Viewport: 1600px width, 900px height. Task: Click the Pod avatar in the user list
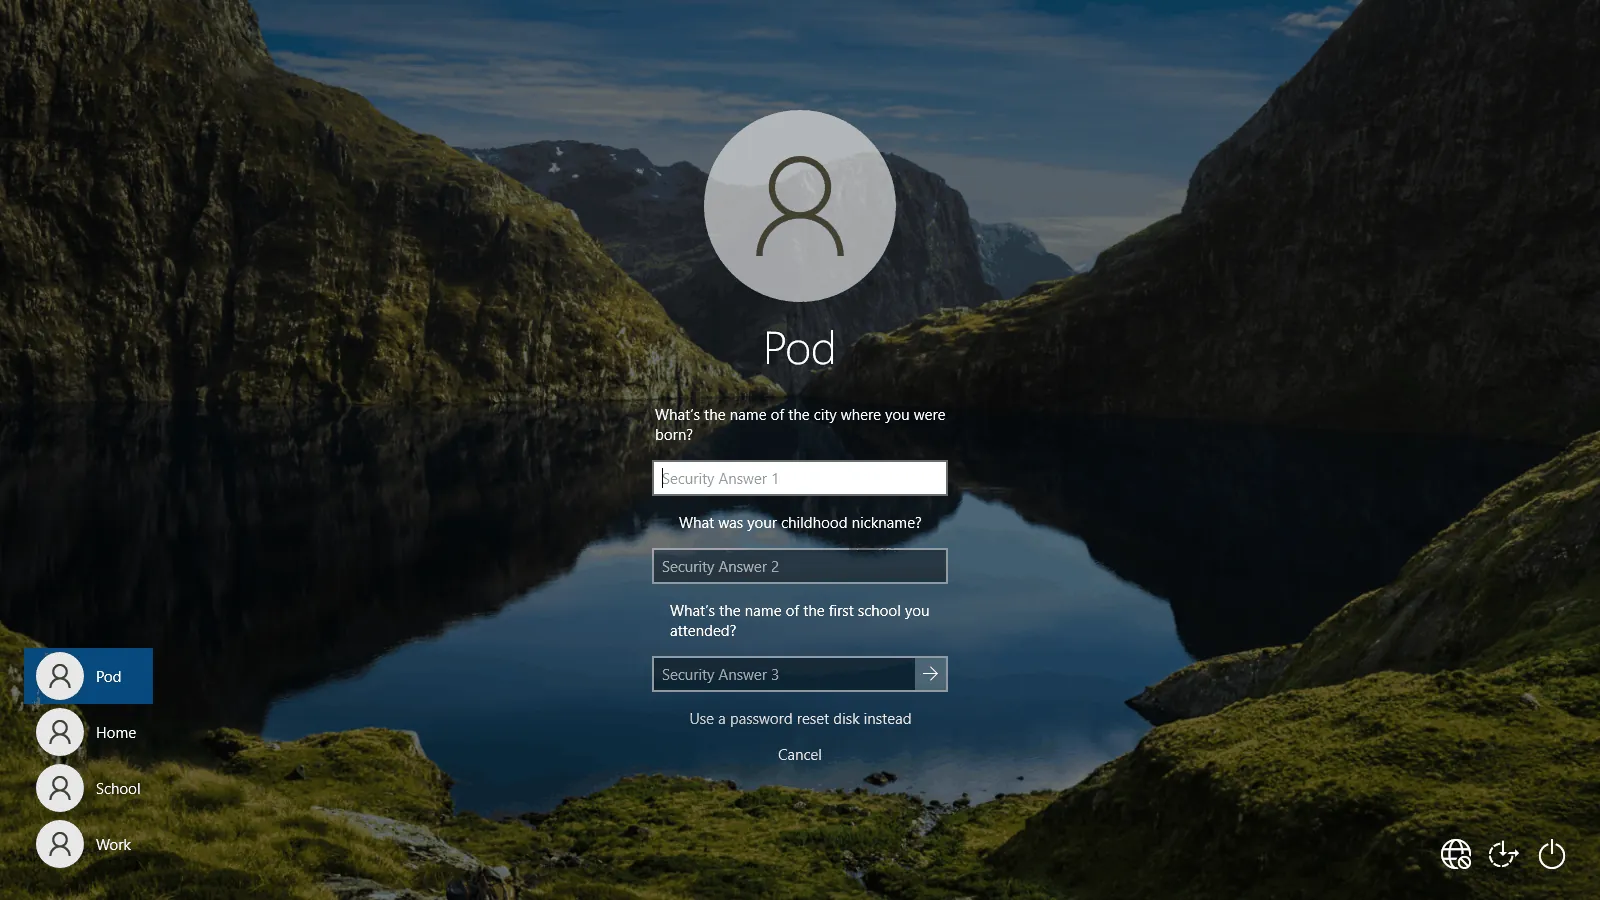(60, 676)
